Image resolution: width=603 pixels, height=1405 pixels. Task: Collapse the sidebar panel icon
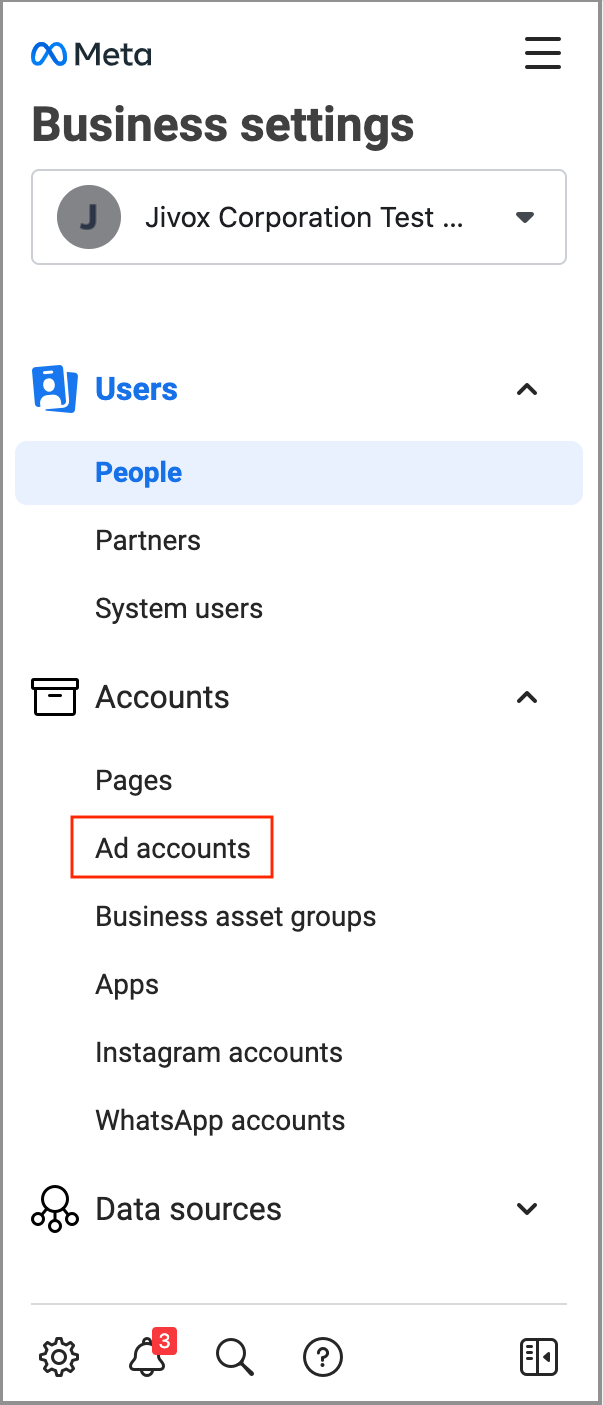click(x=539, y=1357)
